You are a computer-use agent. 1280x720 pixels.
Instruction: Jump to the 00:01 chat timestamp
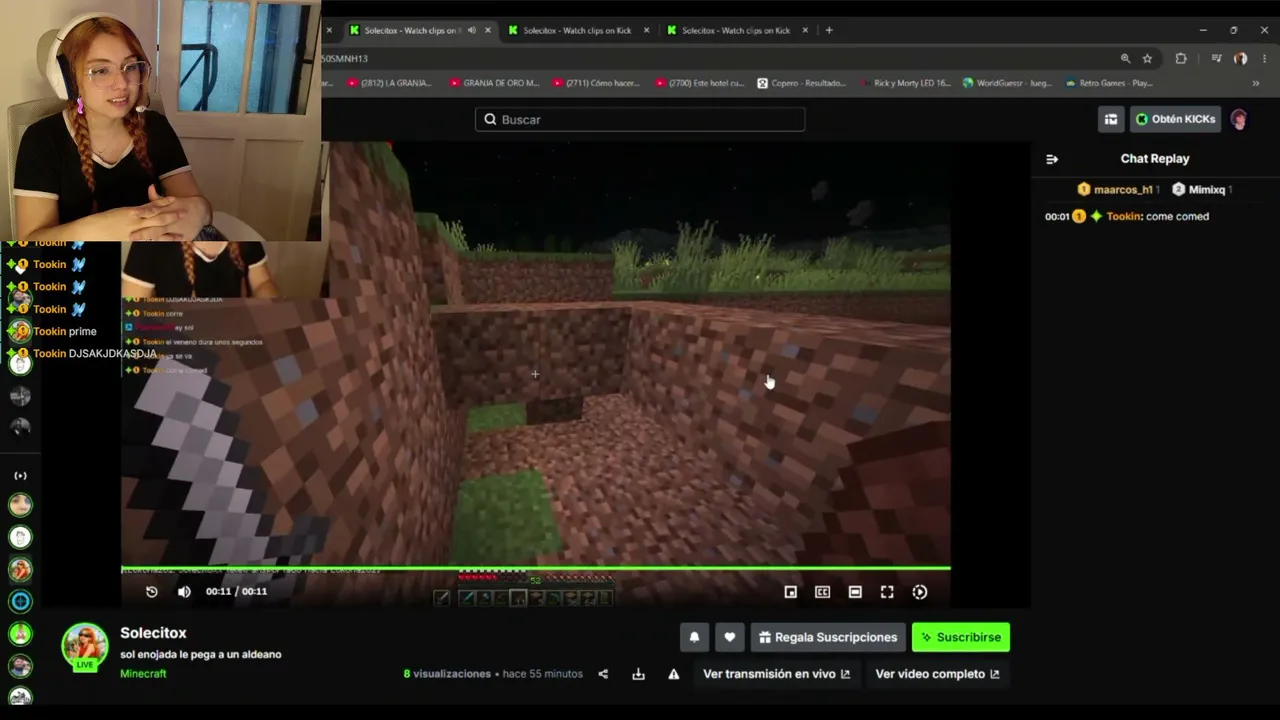pos(1057,216)
